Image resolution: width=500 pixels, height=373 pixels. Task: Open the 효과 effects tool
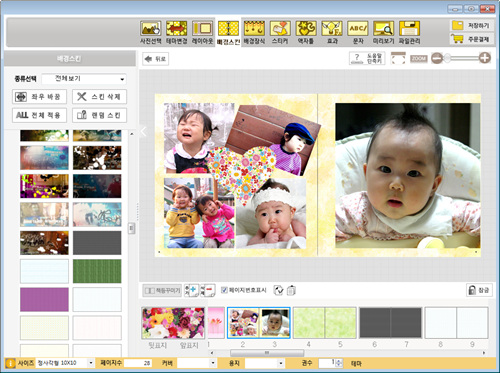click(332, 32)
